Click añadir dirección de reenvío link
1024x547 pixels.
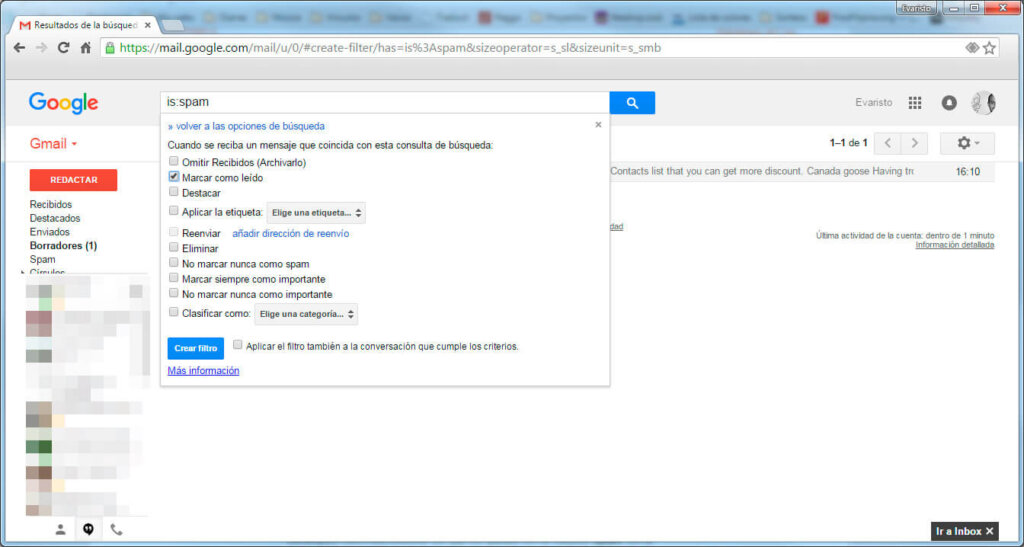coord(291,233)
